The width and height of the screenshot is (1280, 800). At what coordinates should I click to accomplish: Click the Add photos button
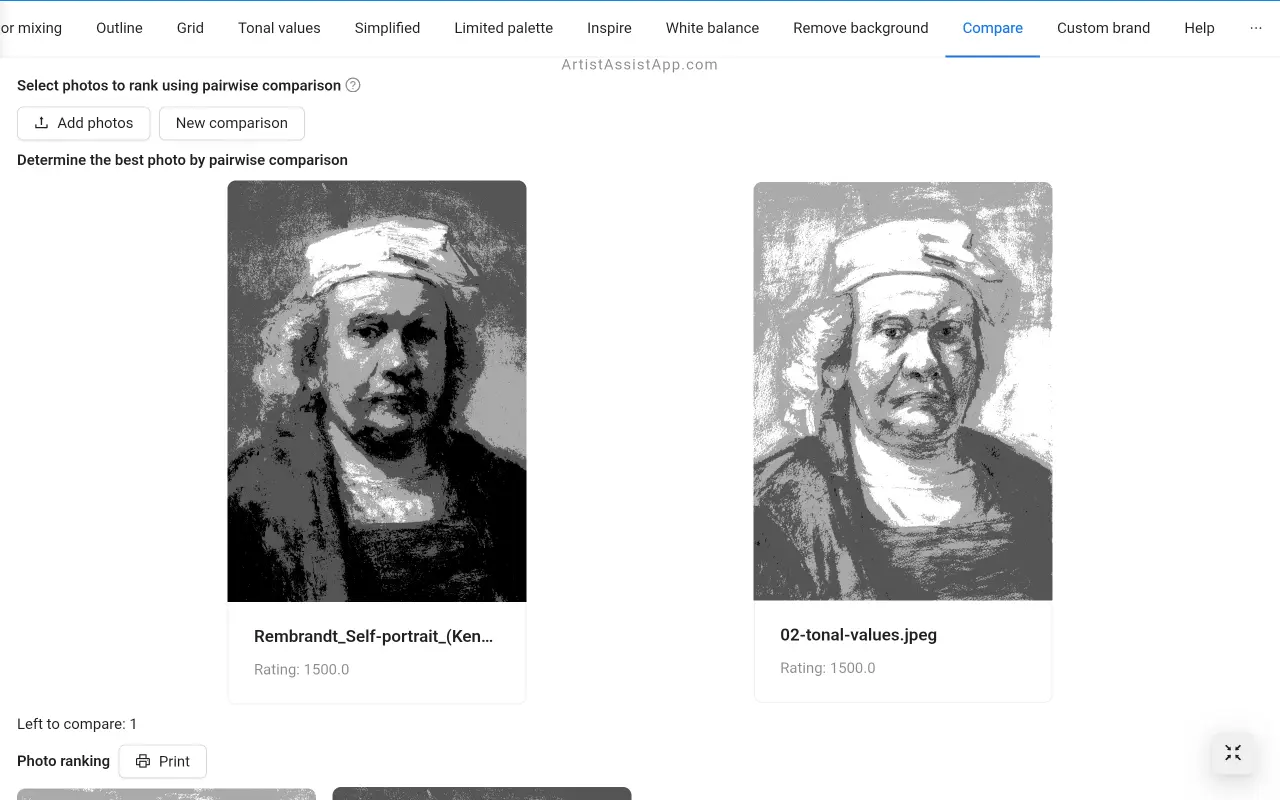83,123
